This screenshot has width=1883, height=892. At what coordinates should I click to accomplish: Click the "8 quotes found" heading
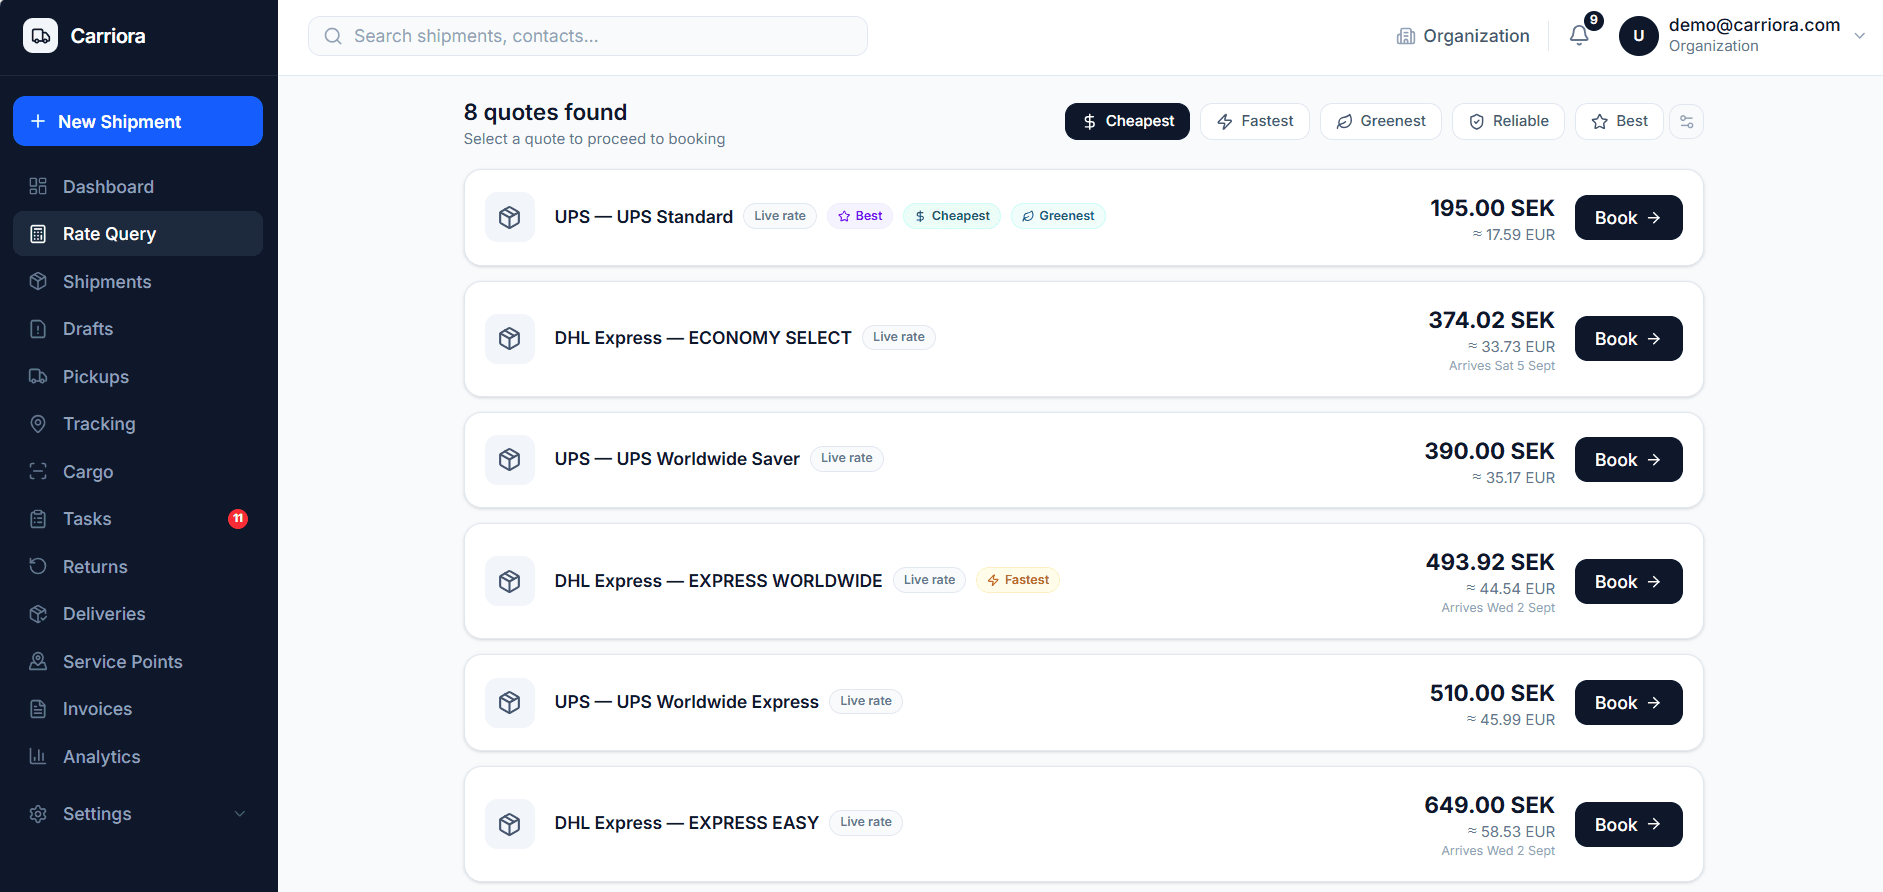pos(545,112)
